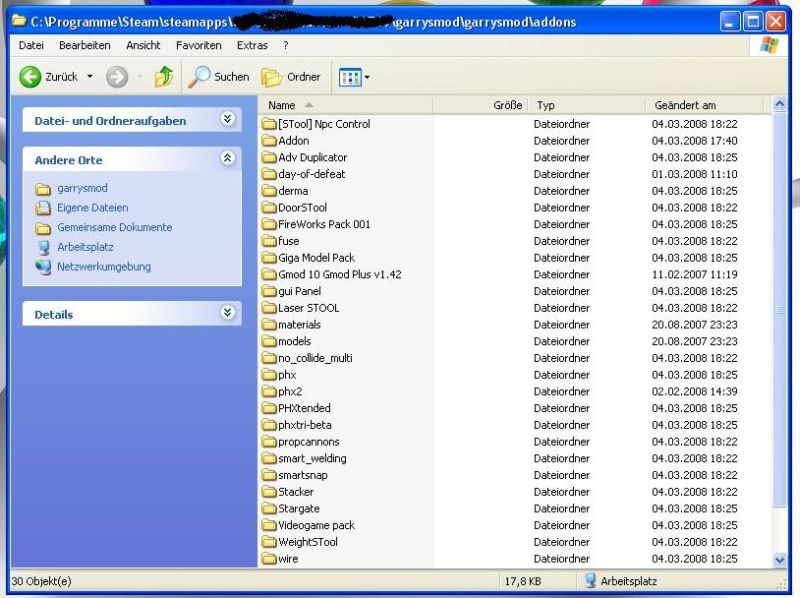
Task: Select the Laser STOOL folder icon
Action: coord(269,308)
